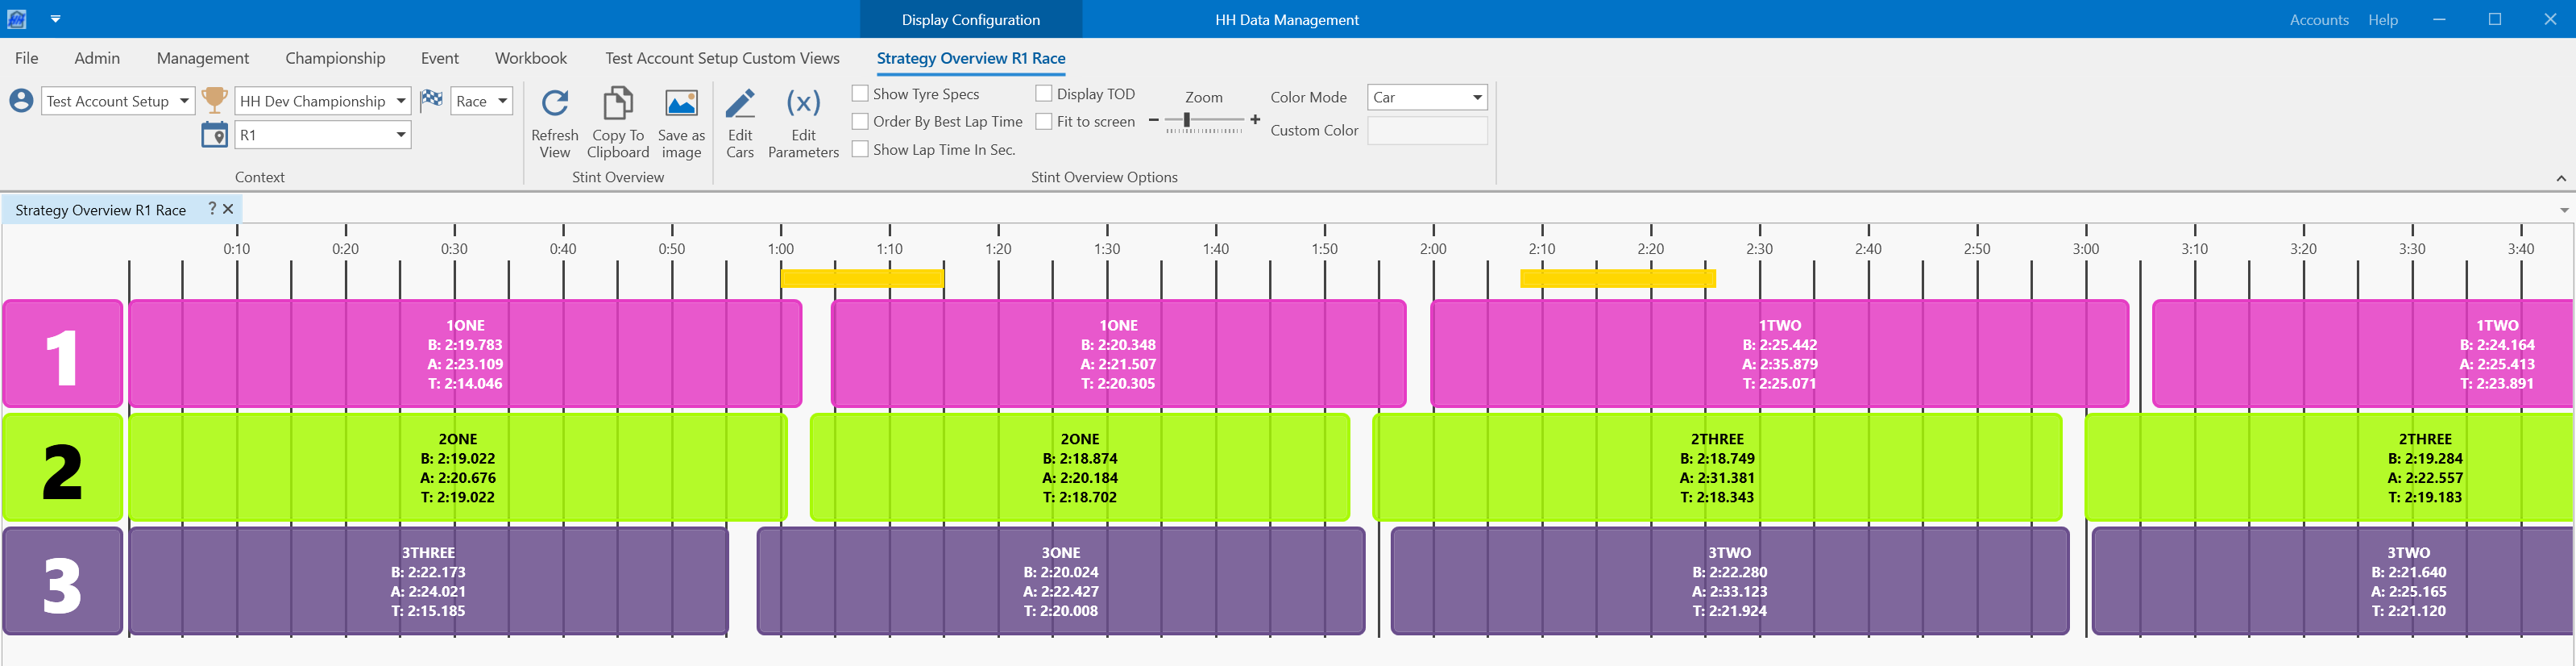This screenshot has height=666, width=2576.
Task: Check the Fit to screen option
Action: (x=1044, y=122)
